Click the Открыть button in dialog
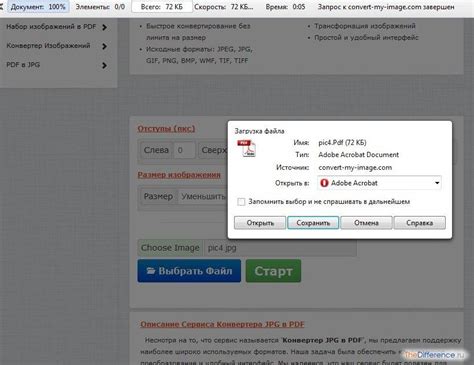Image resolution: width=474 pixels, height=365 pixels. 260,223
